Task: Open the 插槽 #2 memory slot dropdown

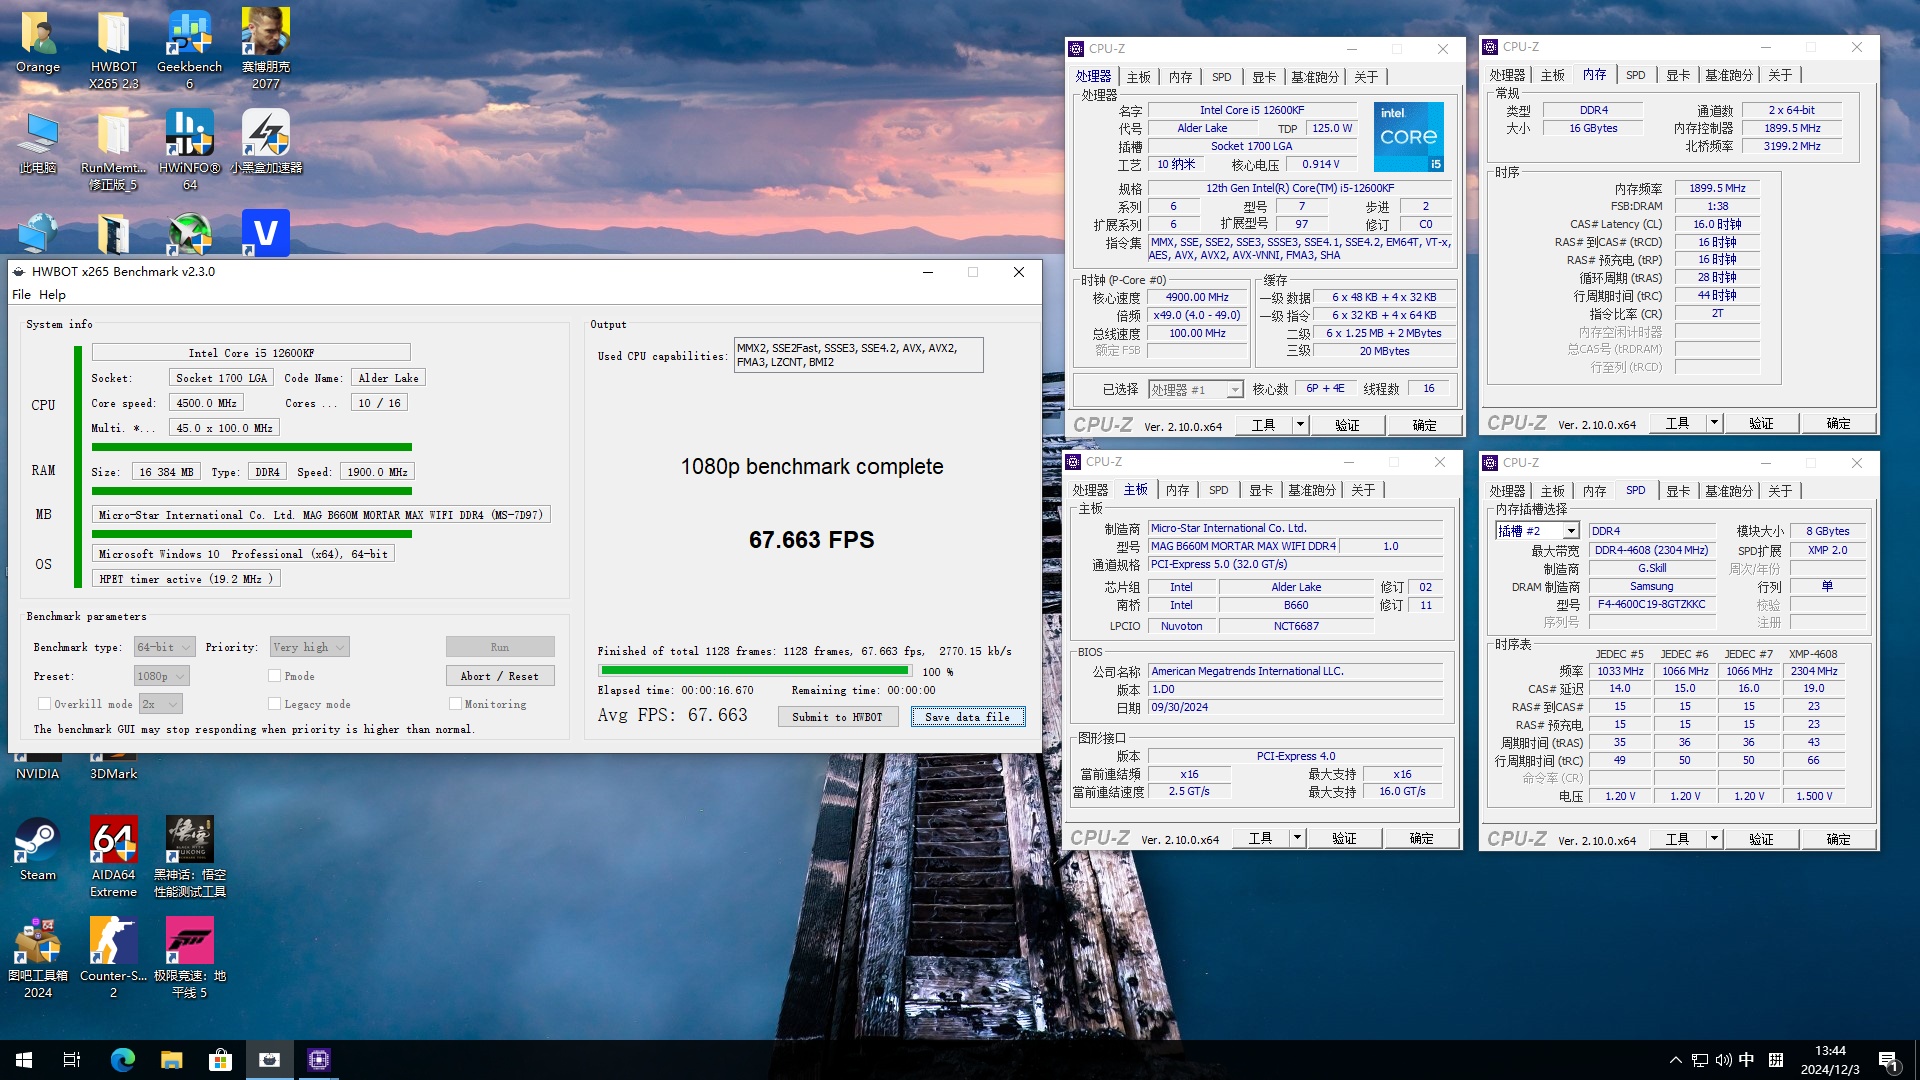Action: [x=1536, y=531]
